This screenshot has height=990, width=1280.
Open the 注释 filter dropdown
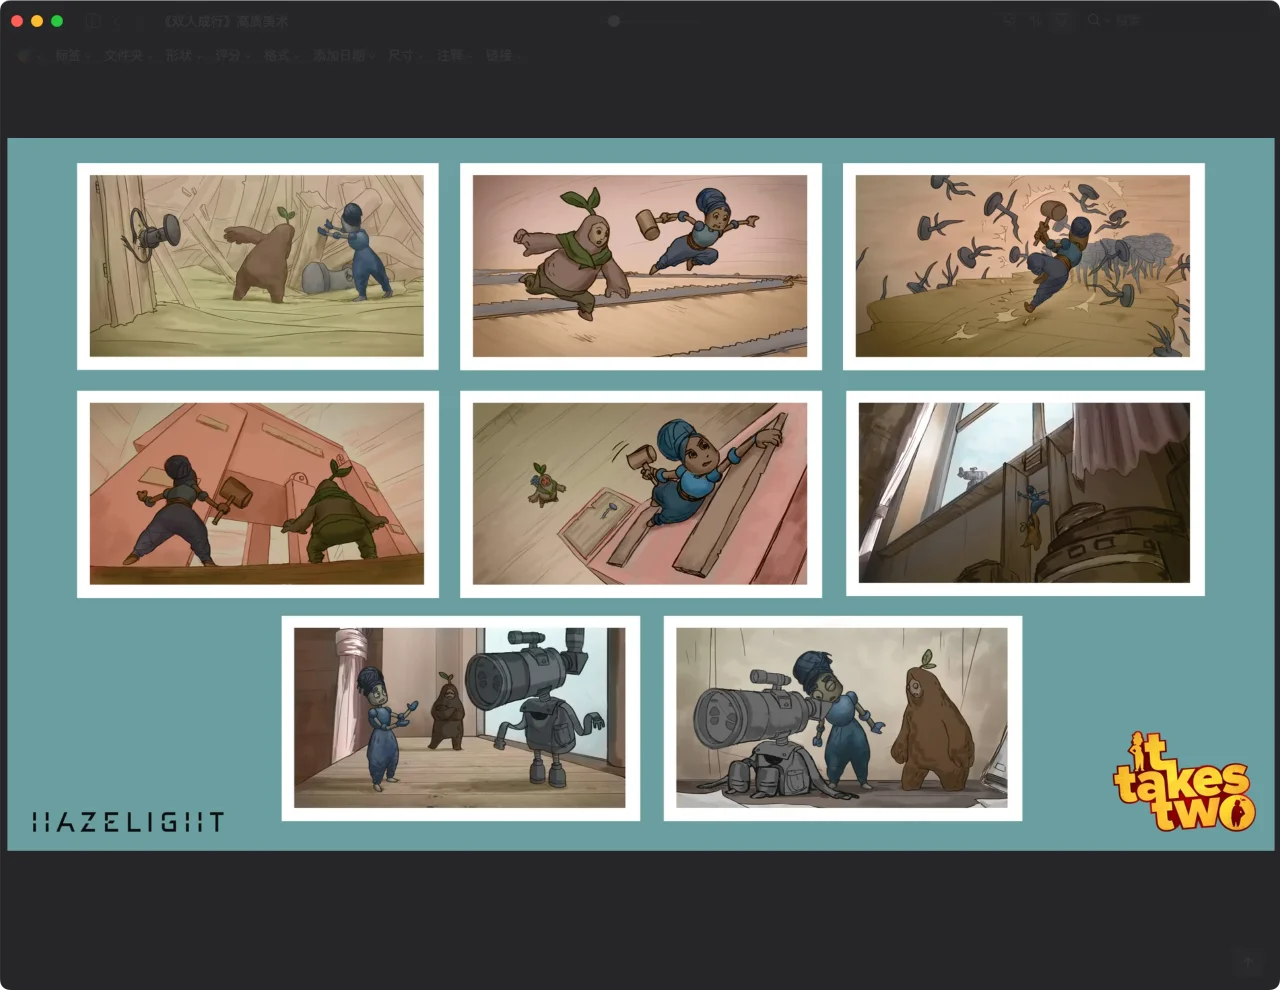tap(453, 56)
